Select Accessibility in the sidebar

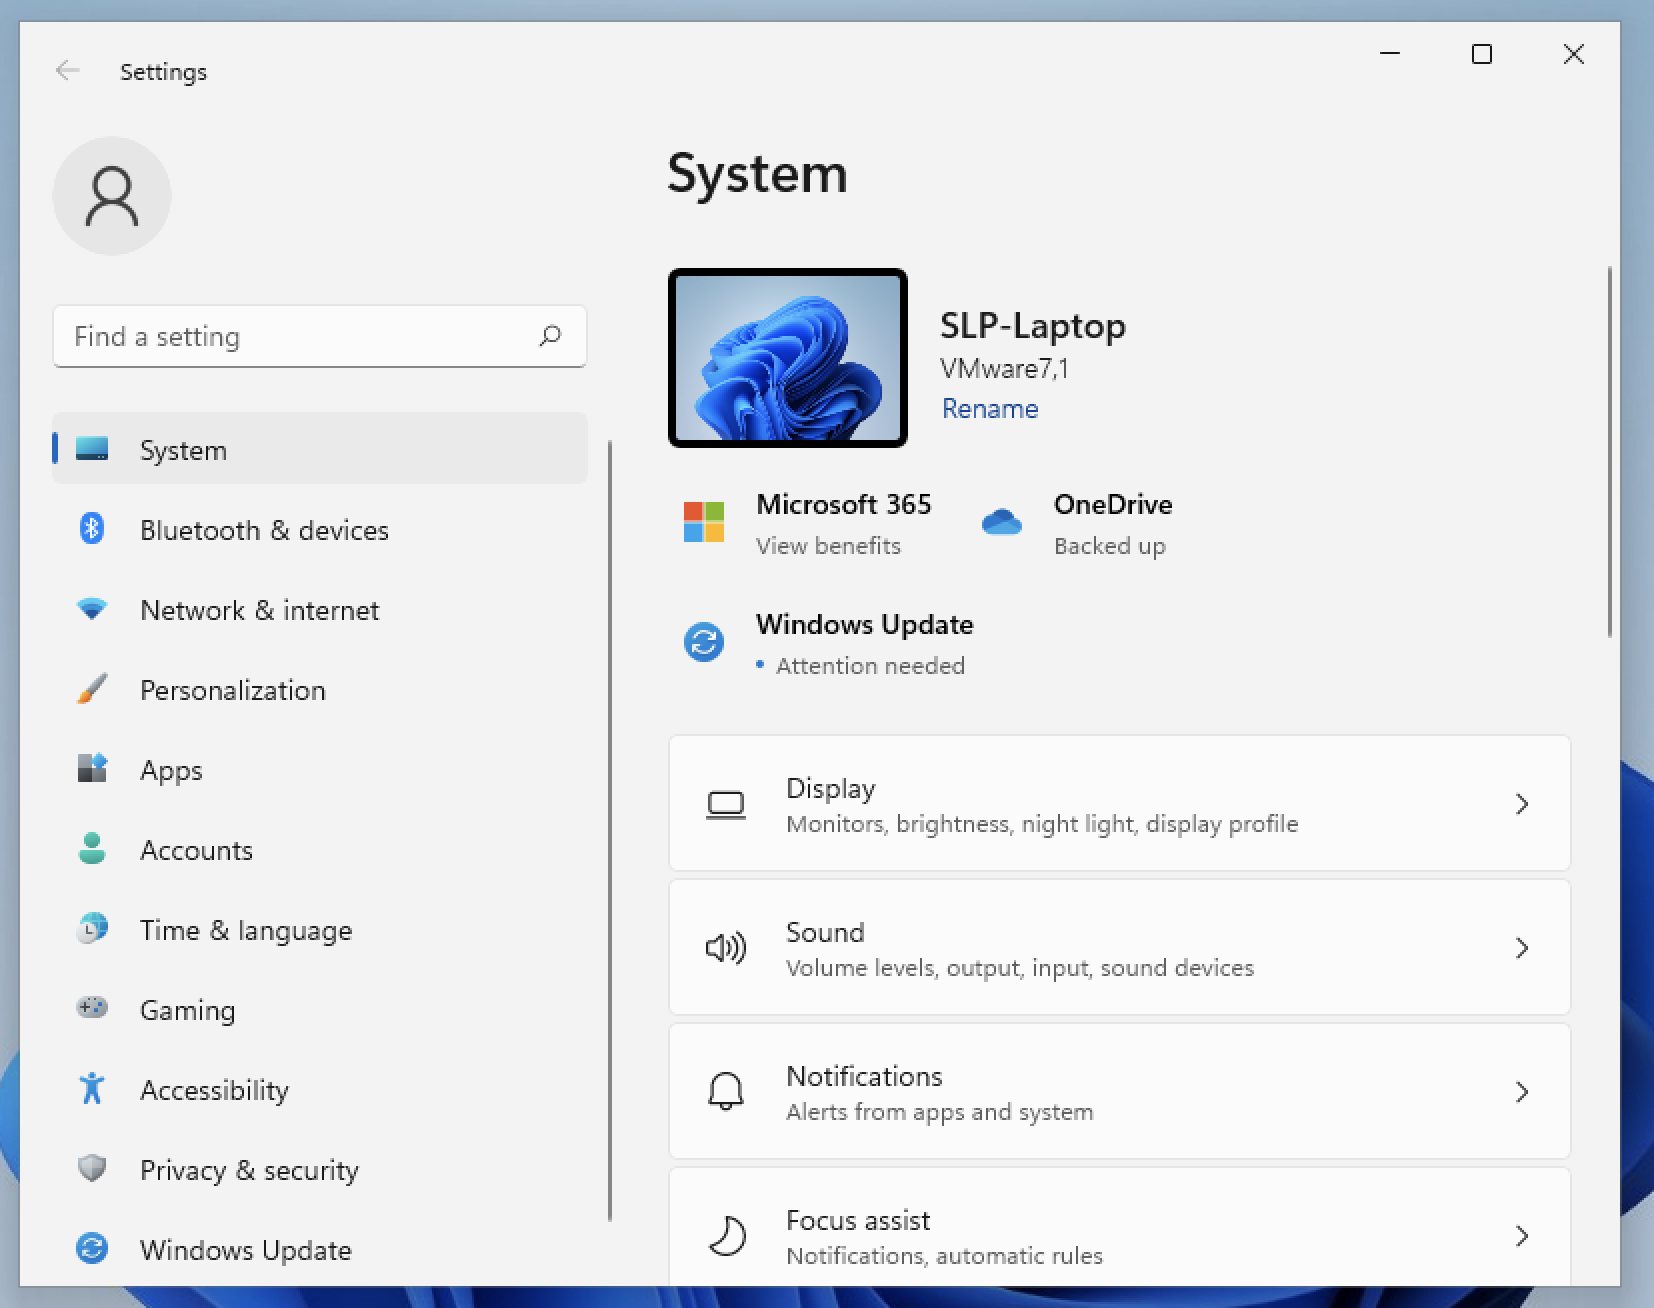pyautogui.click(x=320, y=1089)
